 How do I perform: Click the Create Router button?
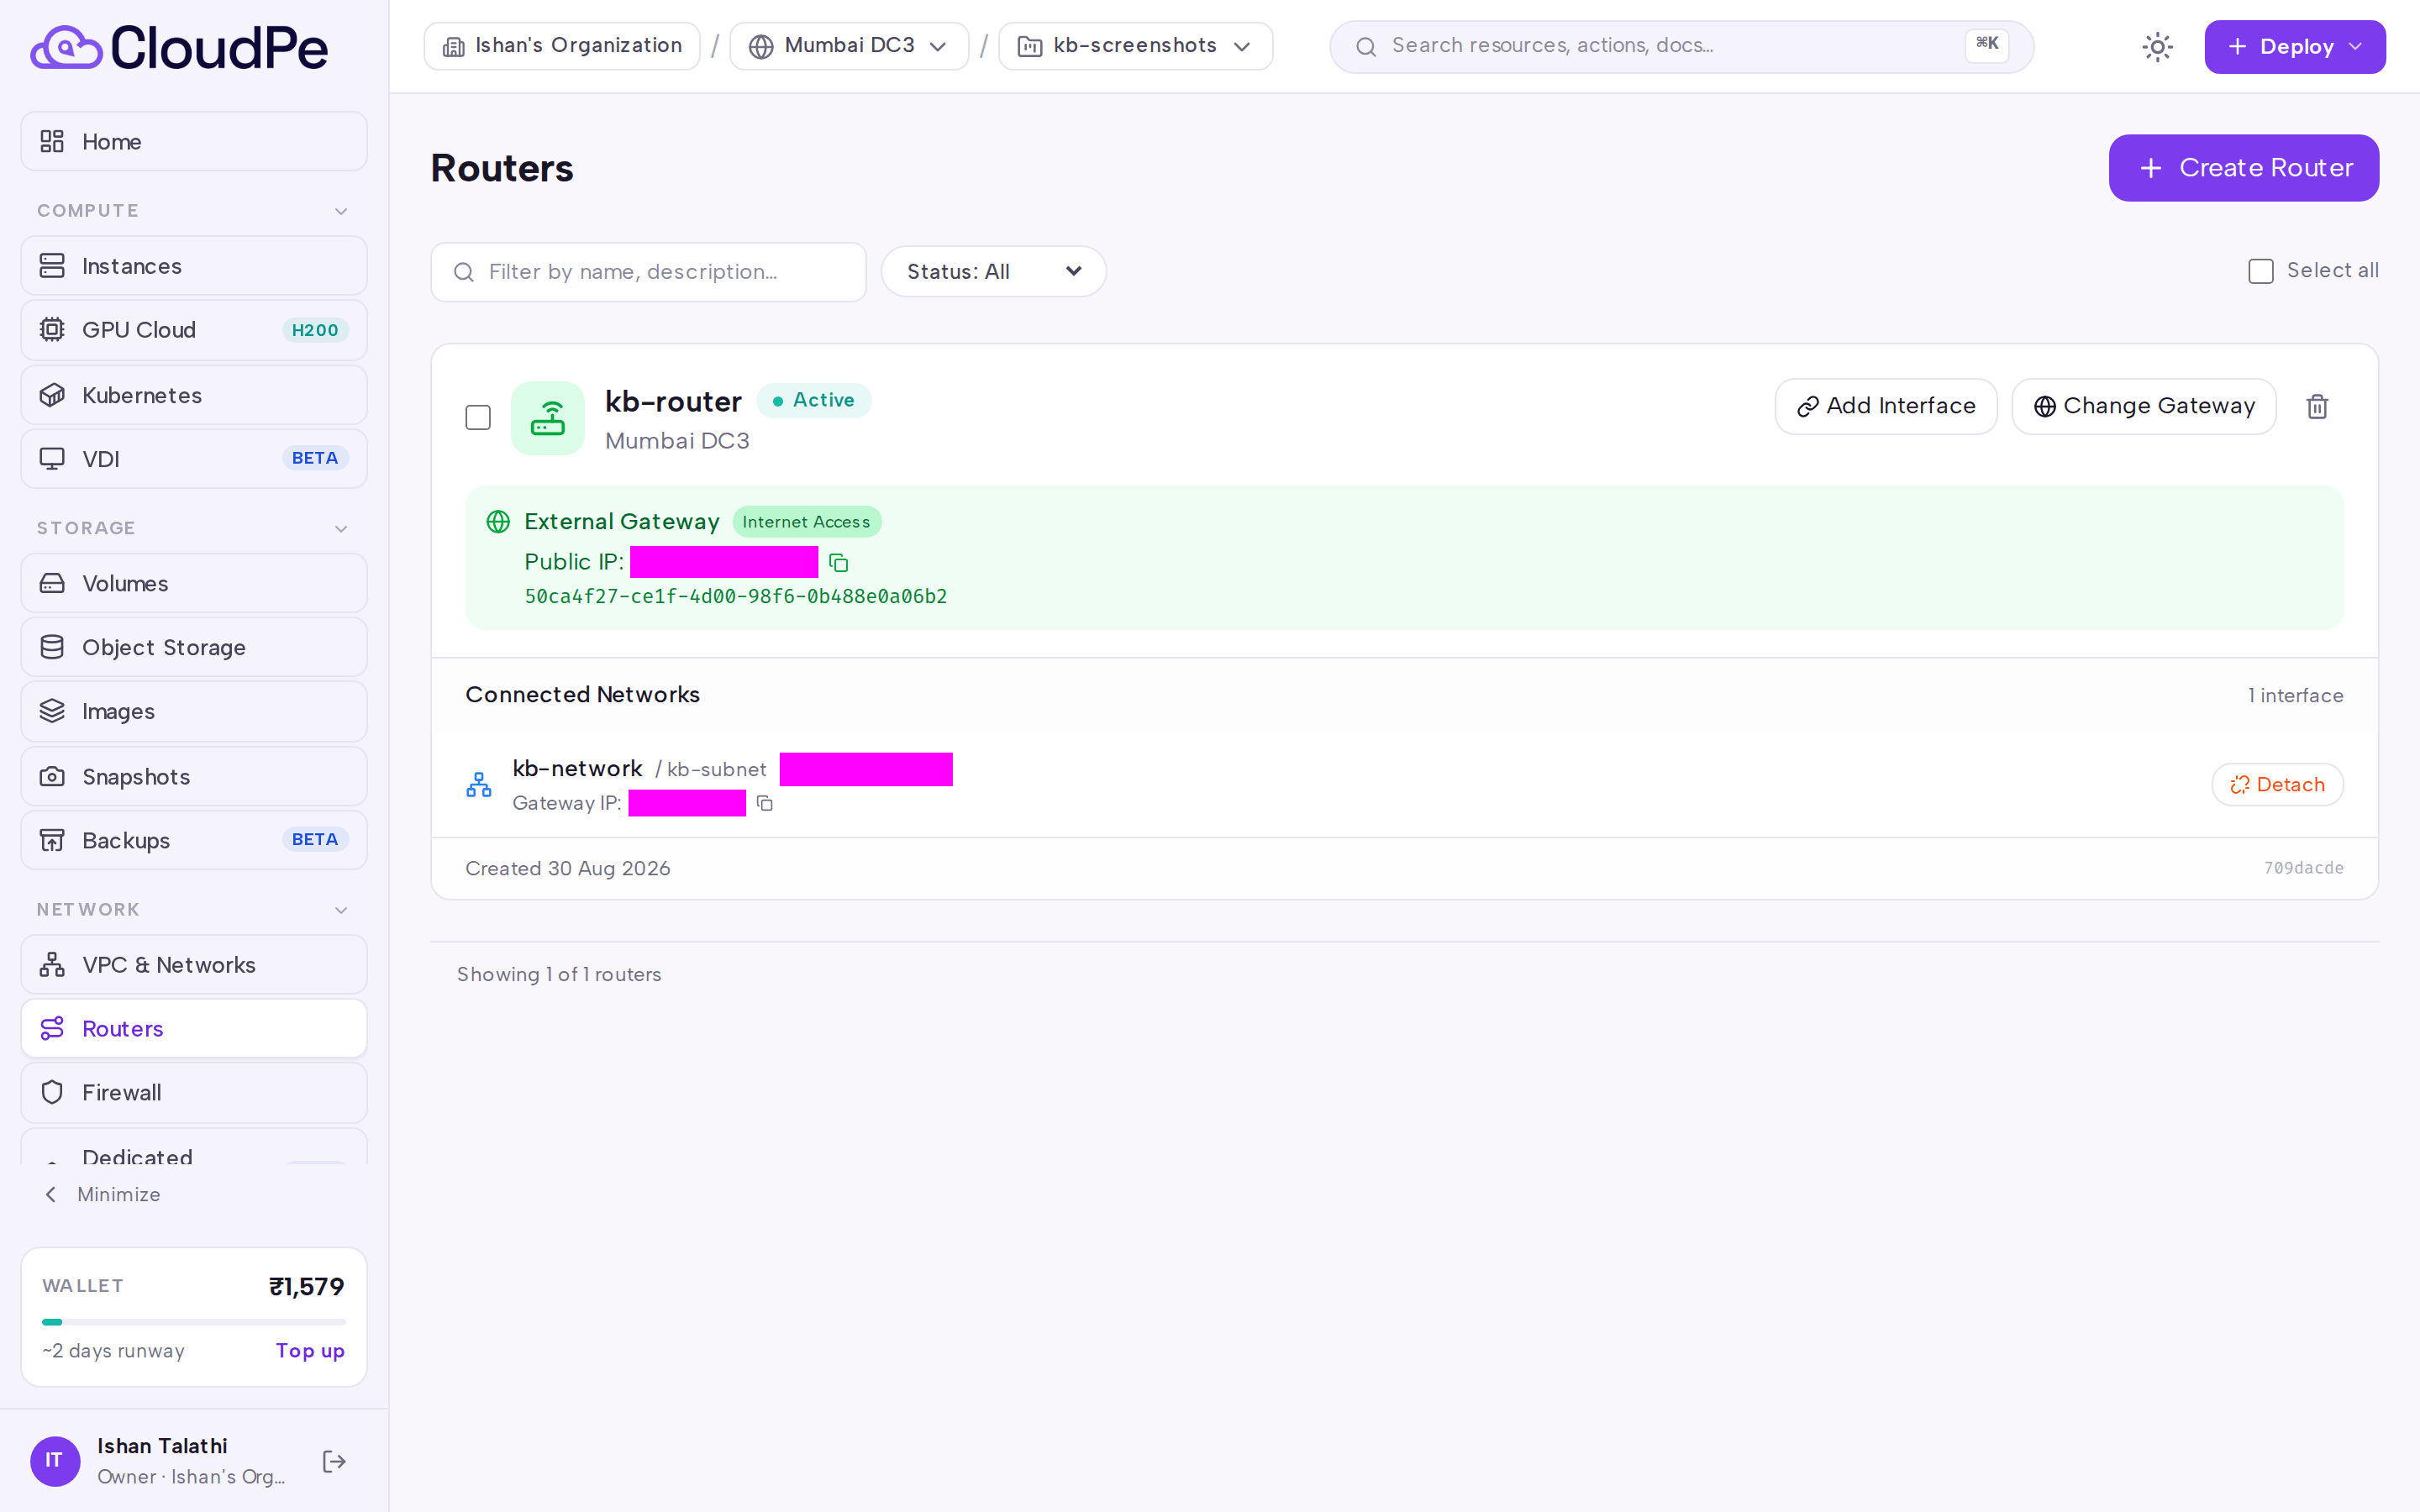coord(2243,168)
